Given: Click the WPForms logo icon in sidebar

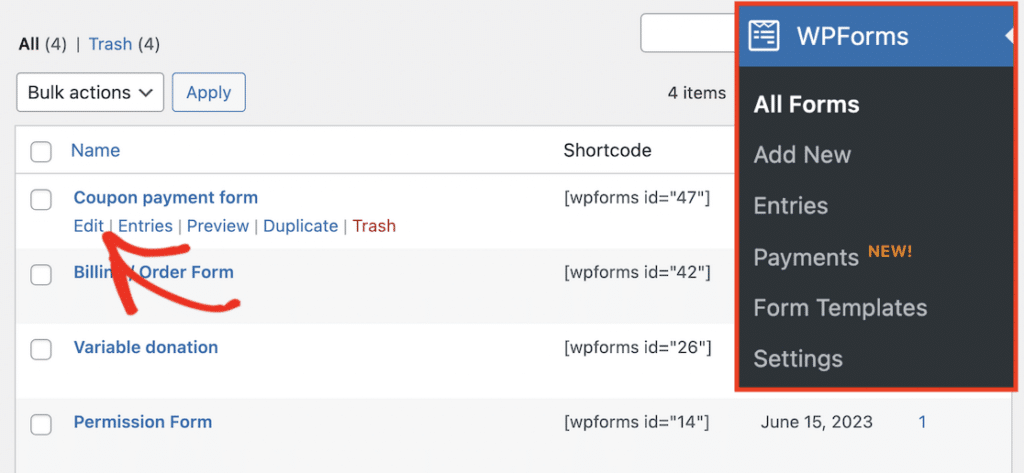Looking at the screenshot, I should (764, 36).
